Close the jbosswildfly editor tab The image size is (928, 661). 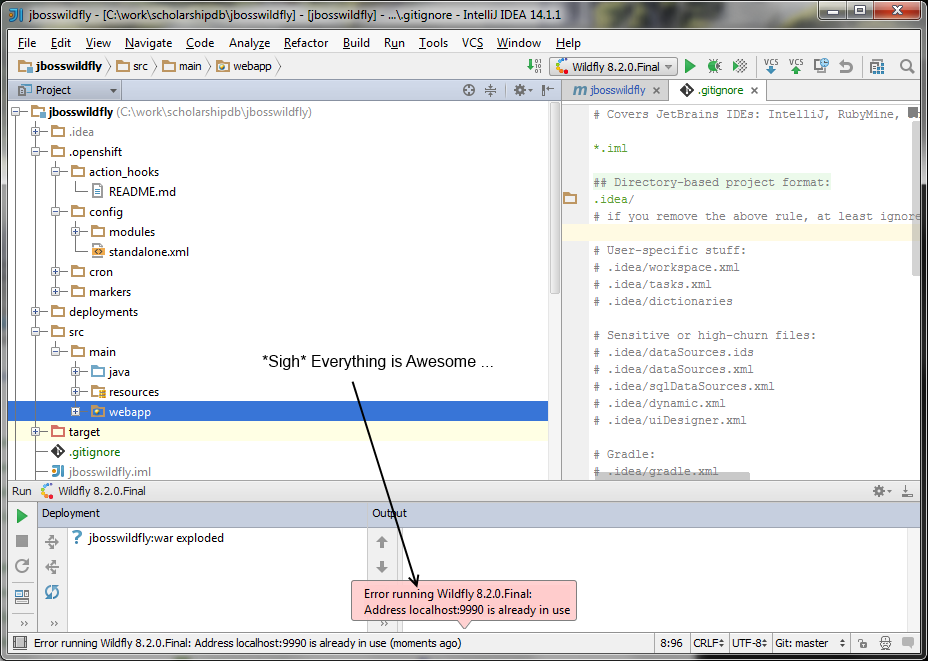click(656, 91)
